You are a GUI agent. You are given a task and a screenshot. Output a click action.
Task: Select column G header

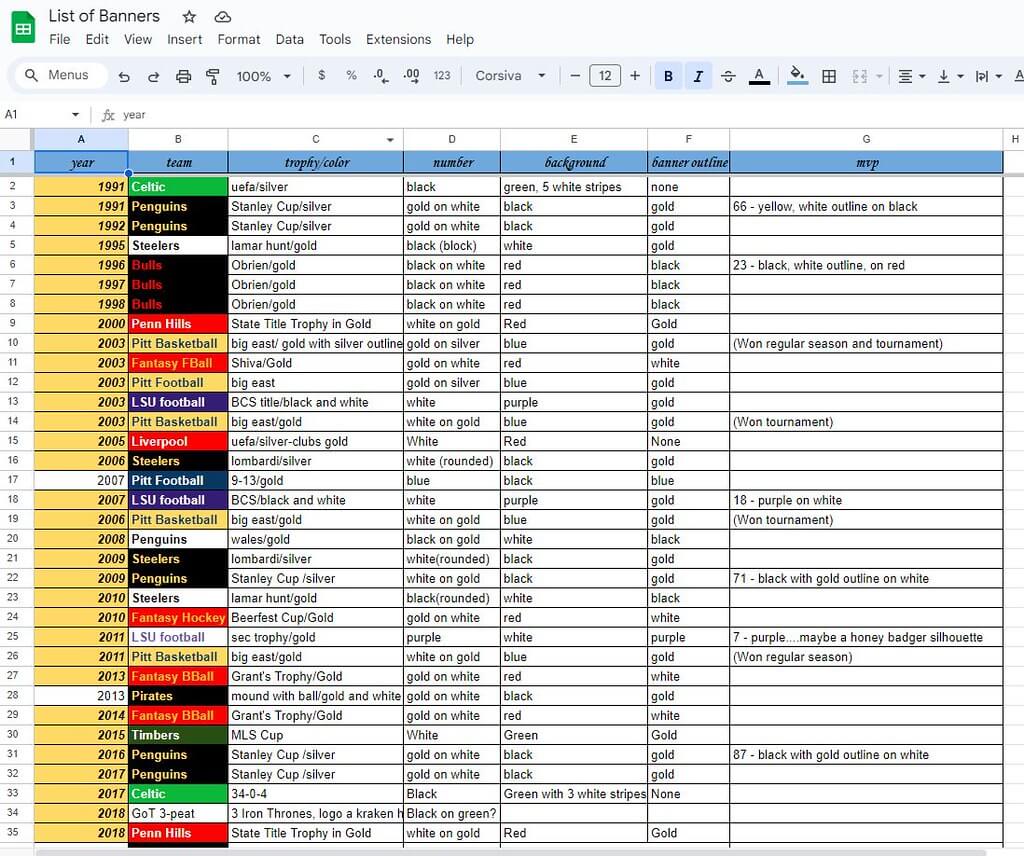pyautogui.click(x=866, y=139)
